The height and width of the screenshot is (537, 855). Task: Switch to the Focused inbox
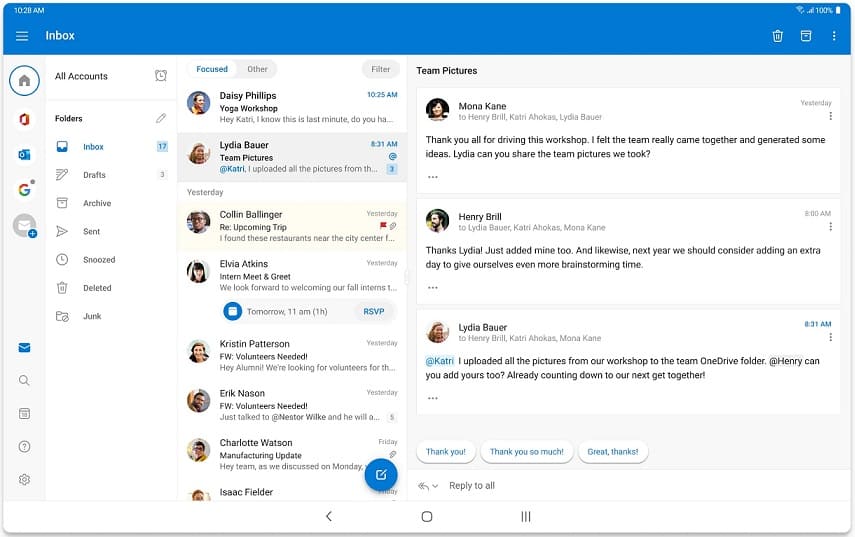click(x=212, y=69)
